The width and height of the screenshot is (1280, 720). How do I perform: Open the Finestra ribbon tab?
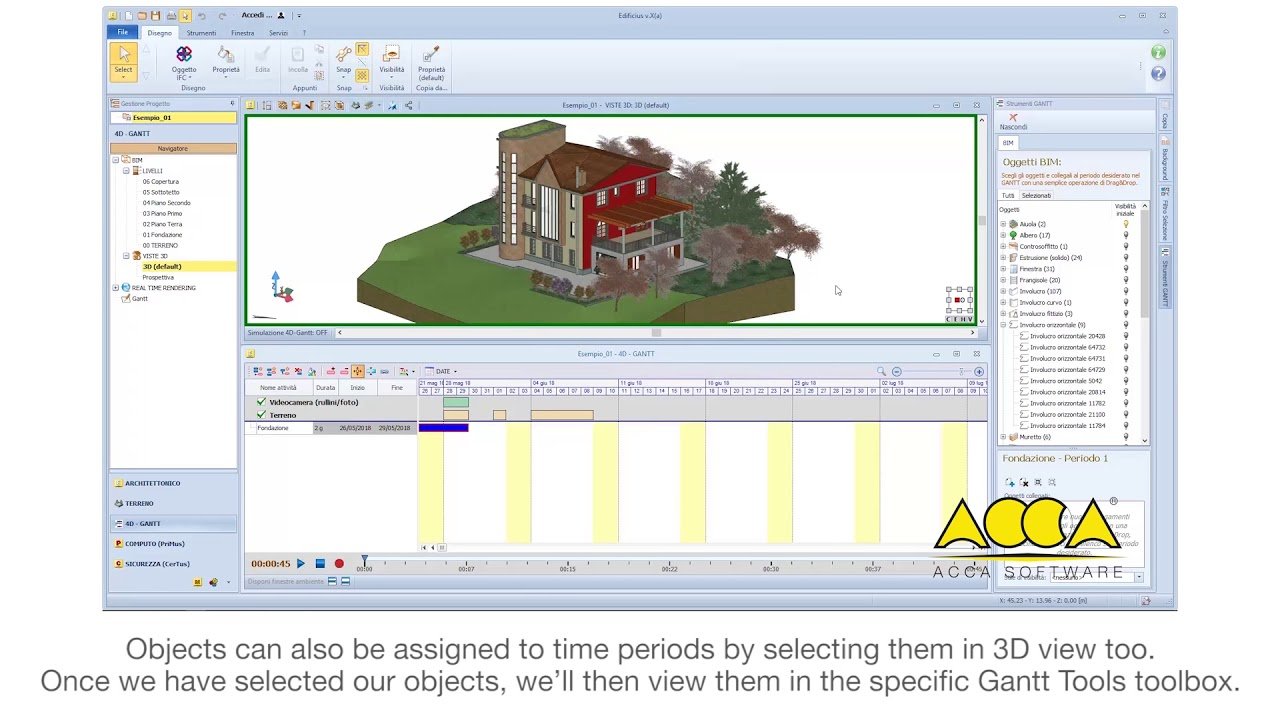242,33
